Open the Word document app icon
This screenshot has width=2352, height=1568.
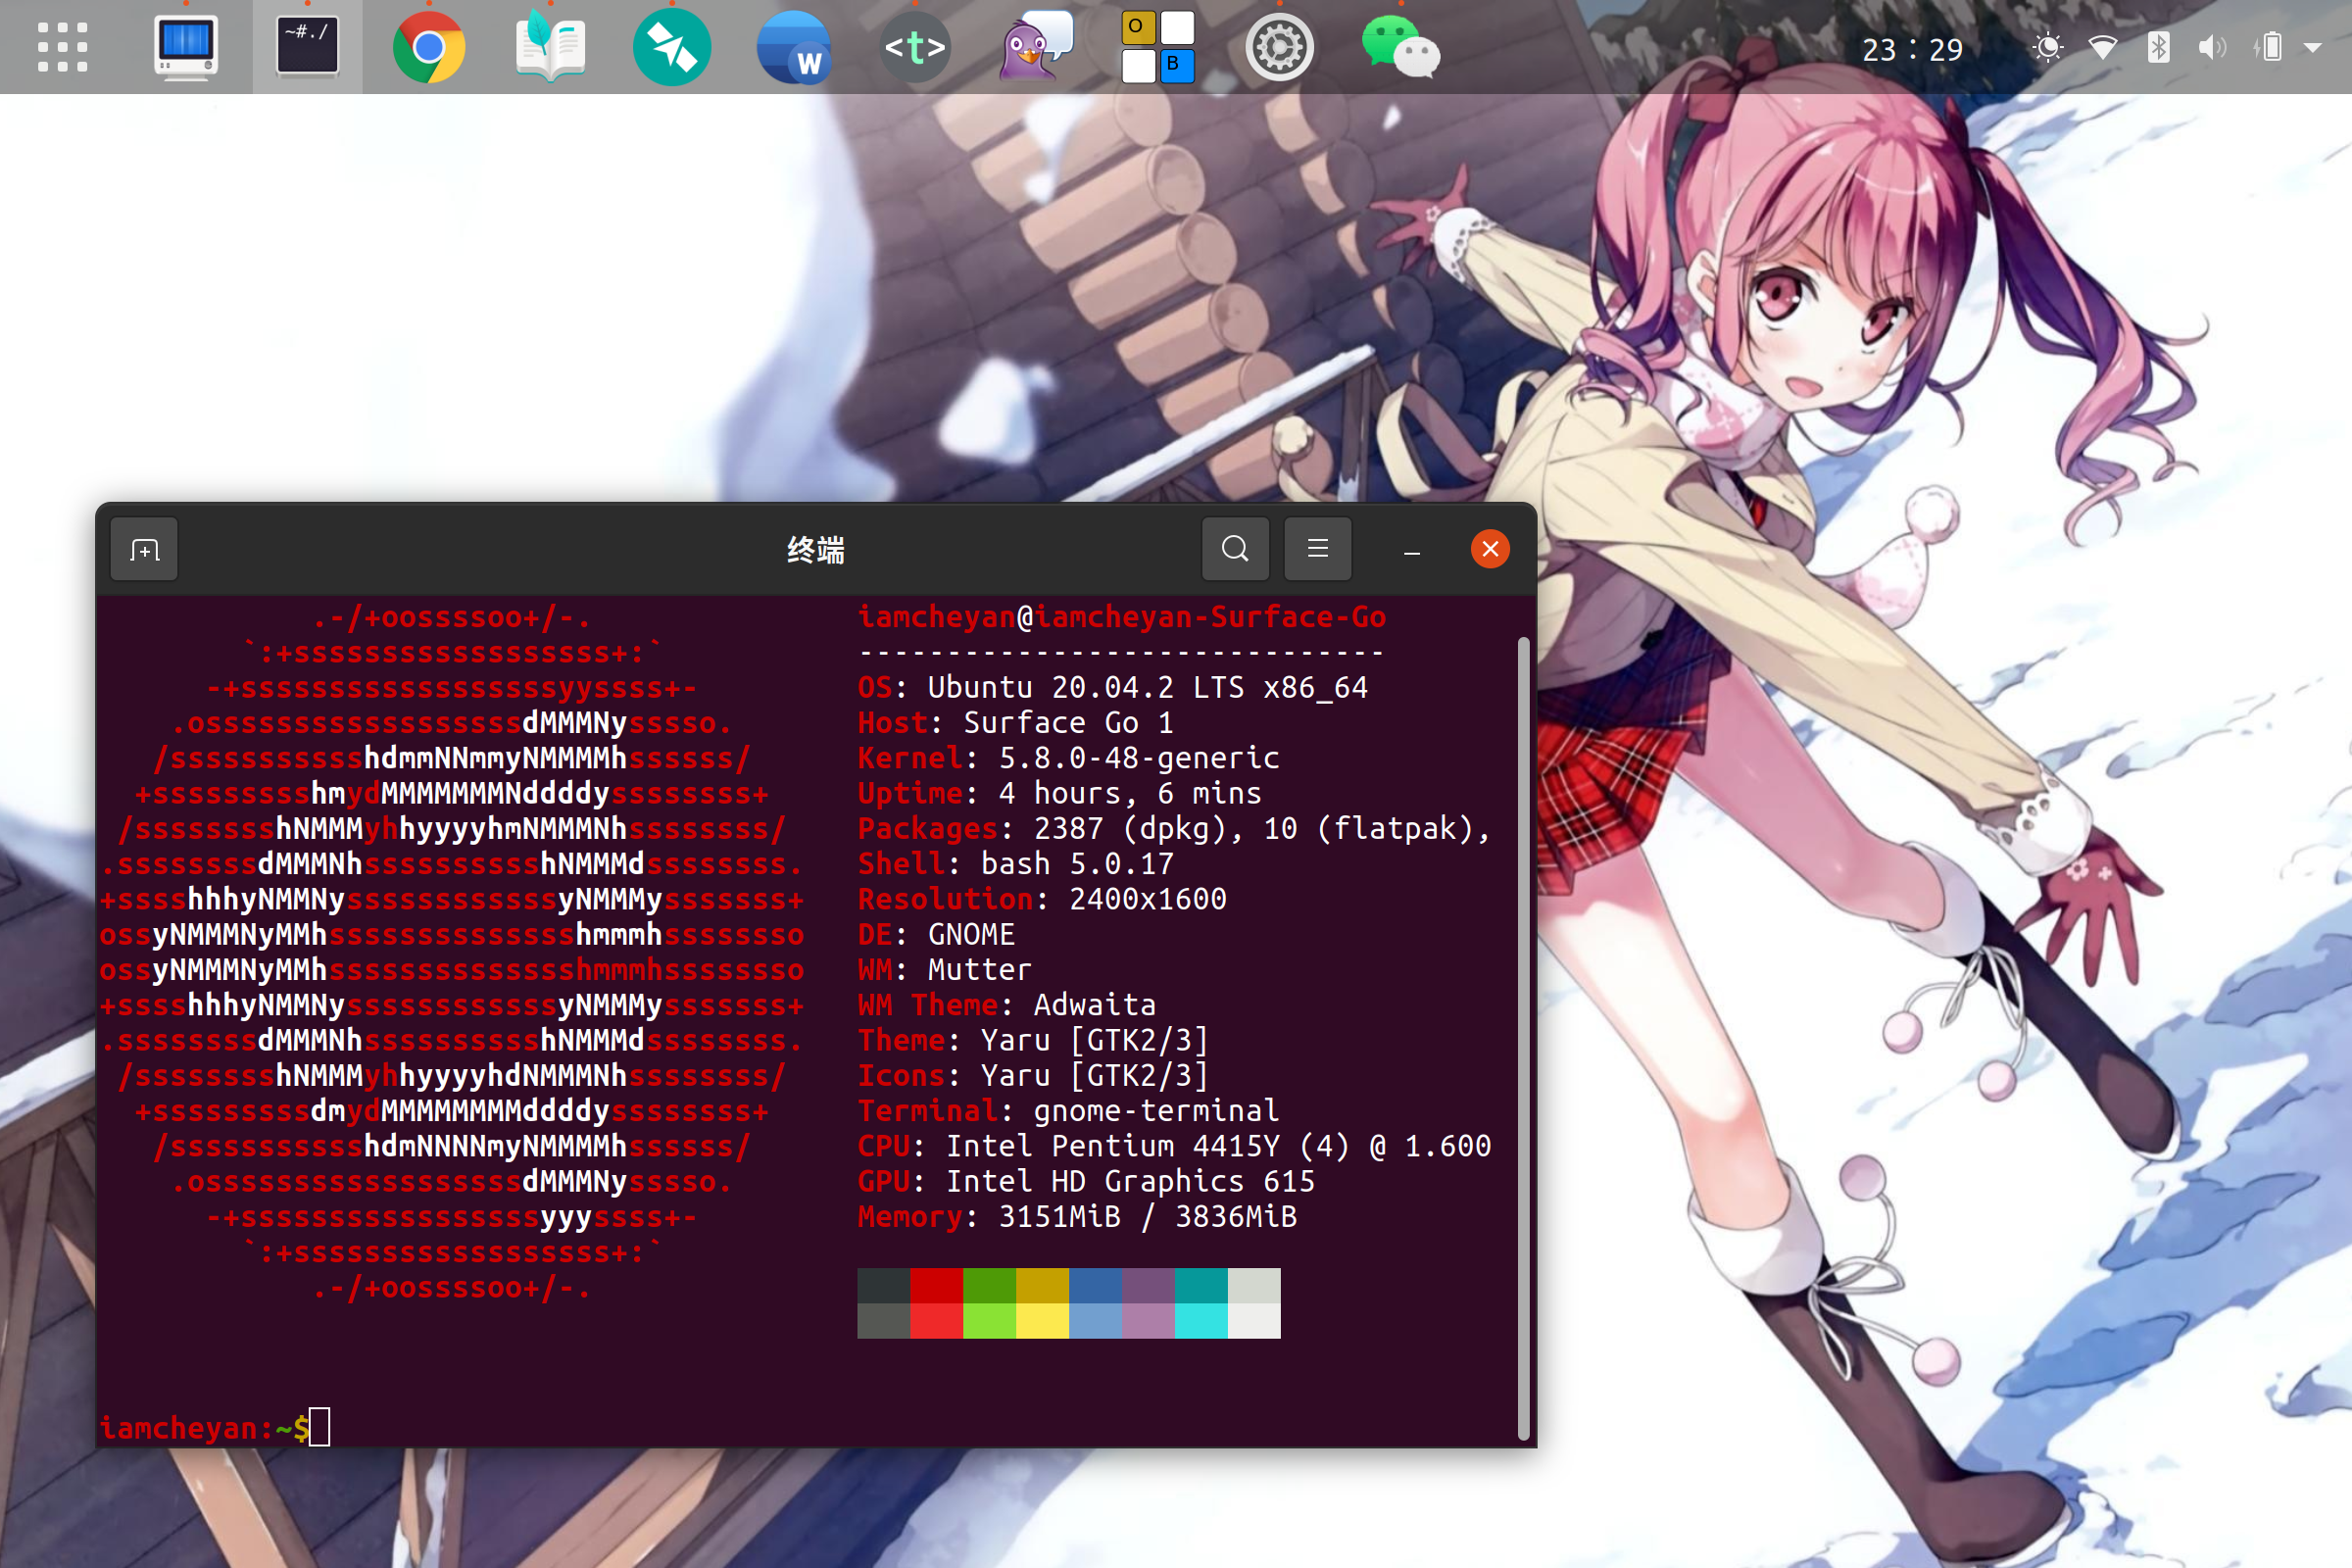point(793,47)
